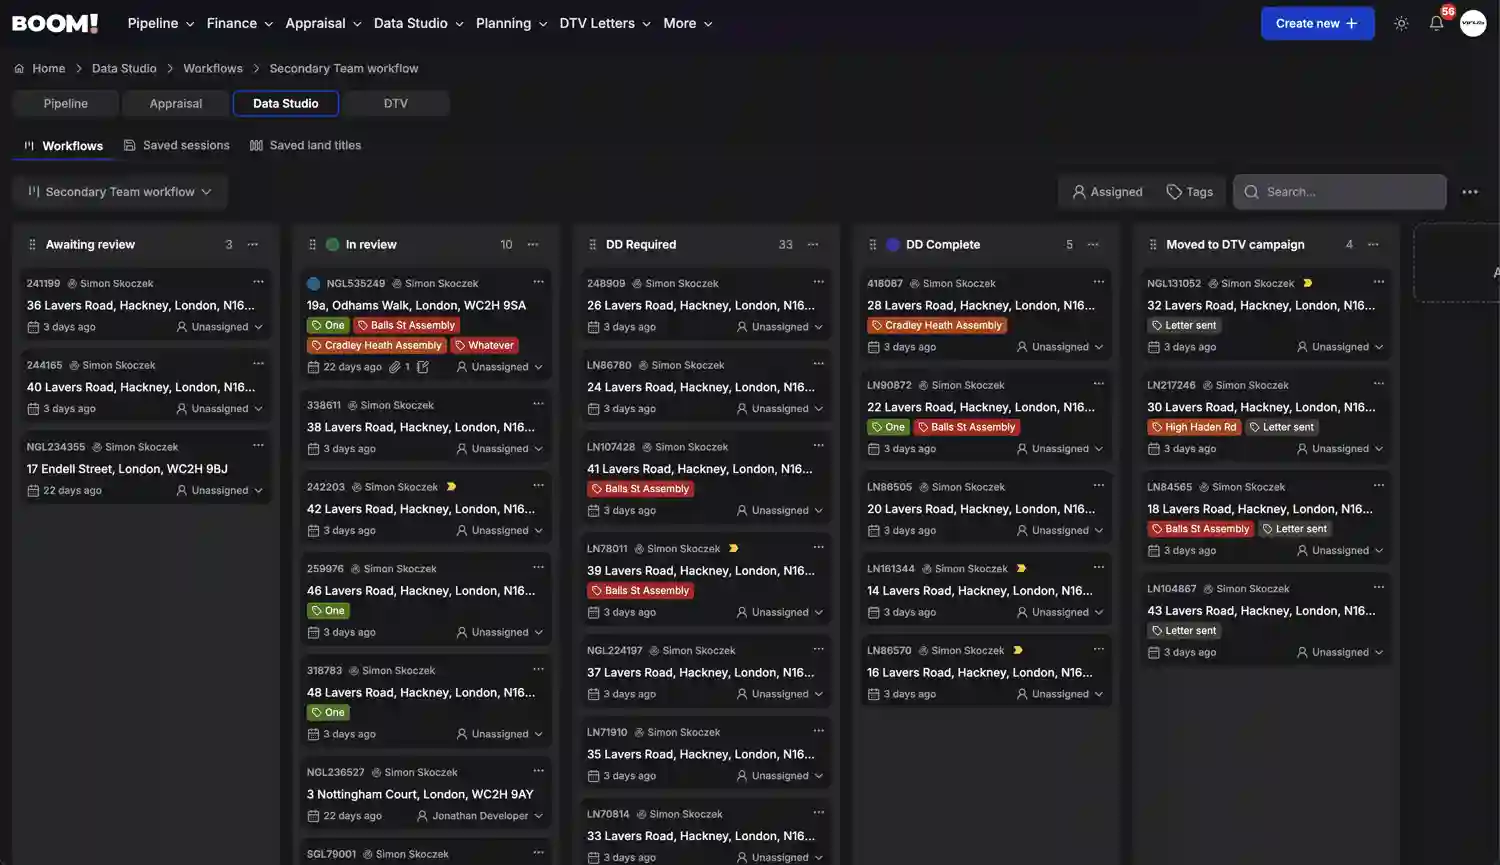Expand the Planning menu
Image resolution: width=1500 pixels, height=865 pixels.
(x=511, y=23)
